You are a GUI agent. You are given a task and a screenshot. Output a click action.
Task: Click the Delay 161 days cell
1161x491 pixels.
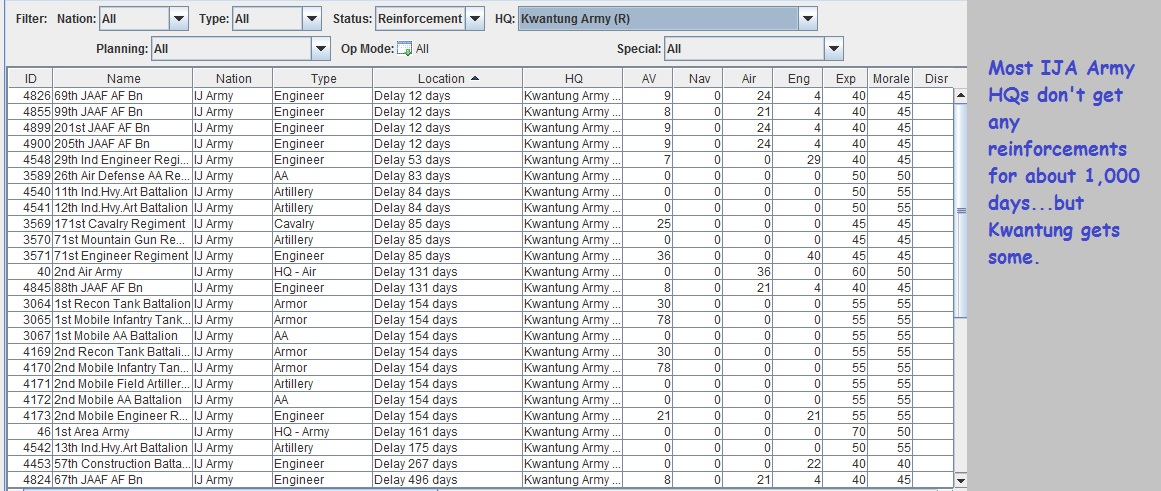pos(447,432)
